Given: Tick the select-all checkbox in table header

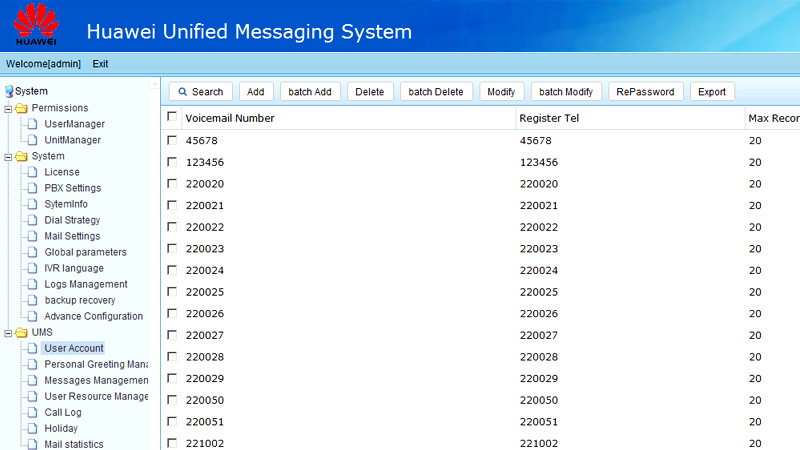Looking at the screenshot, I should pos(172,117).
